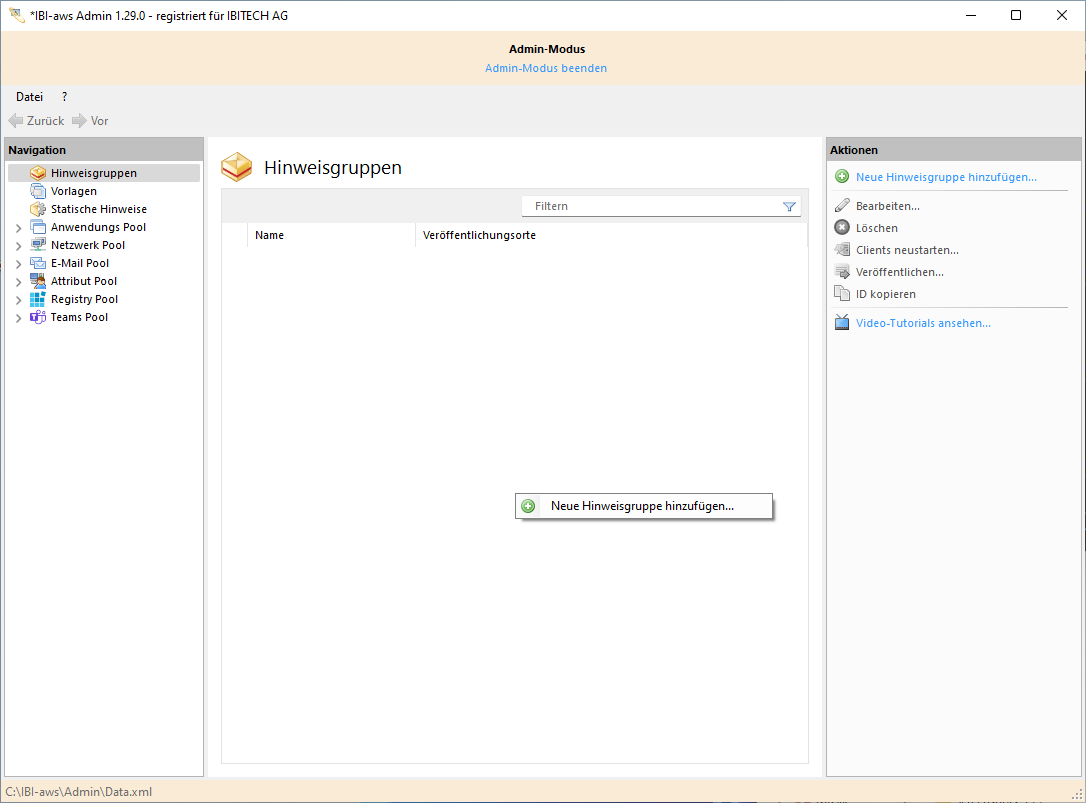Select Neue Hinweisgruppe hinzufügen in context menu
Screen dimensions: 1086x803
642,506
